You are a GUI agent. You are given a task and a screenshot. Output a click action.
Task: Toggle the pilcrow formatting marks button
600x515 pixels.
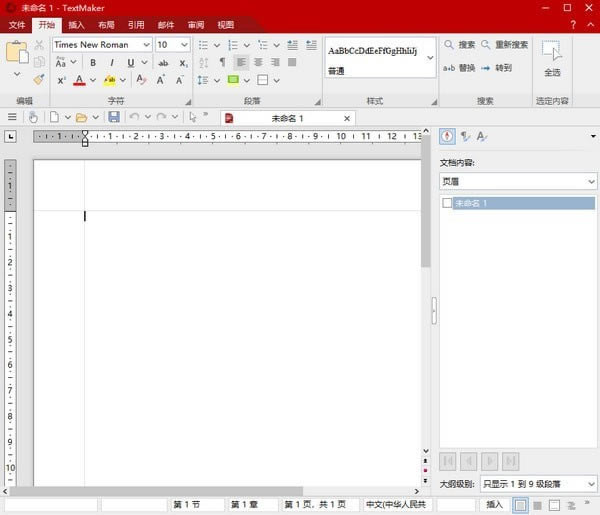coord(222,63)
